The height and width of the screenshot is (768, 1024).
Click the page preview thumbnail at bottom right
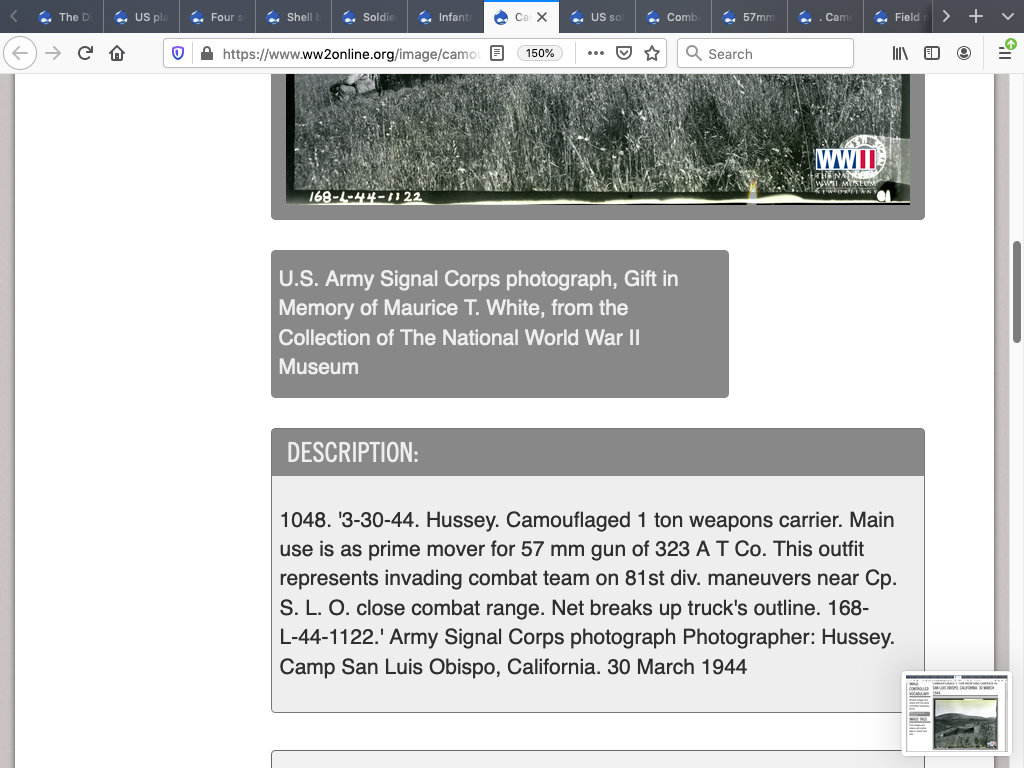(957, 711)
